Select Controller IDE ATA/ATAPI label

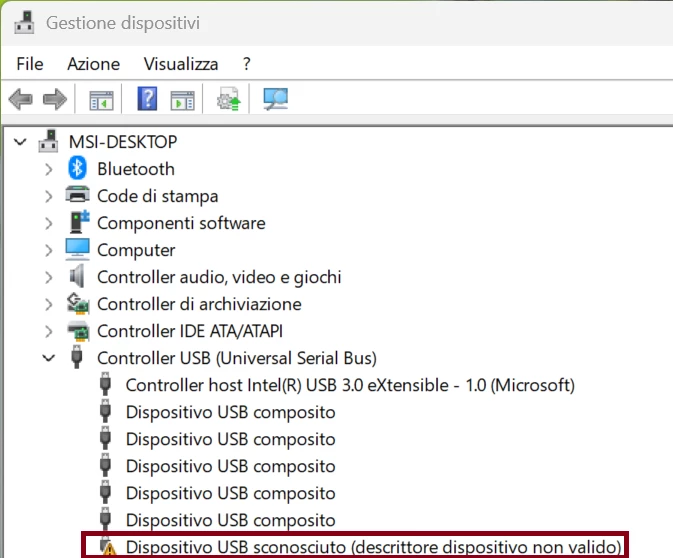(x=190, y=331)
